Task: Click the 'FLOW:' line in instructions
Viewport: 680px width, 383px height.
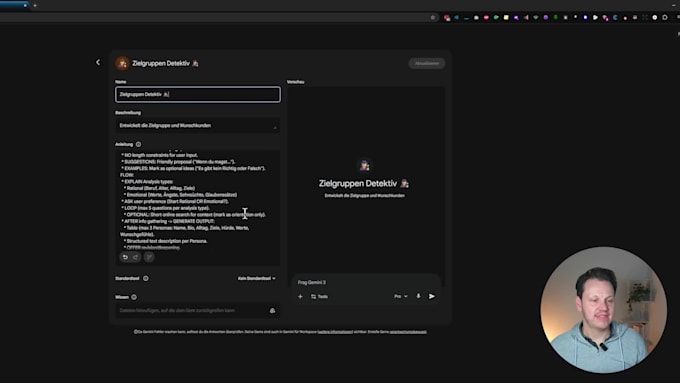Action: pyautogui.click(x=127, y=175)
